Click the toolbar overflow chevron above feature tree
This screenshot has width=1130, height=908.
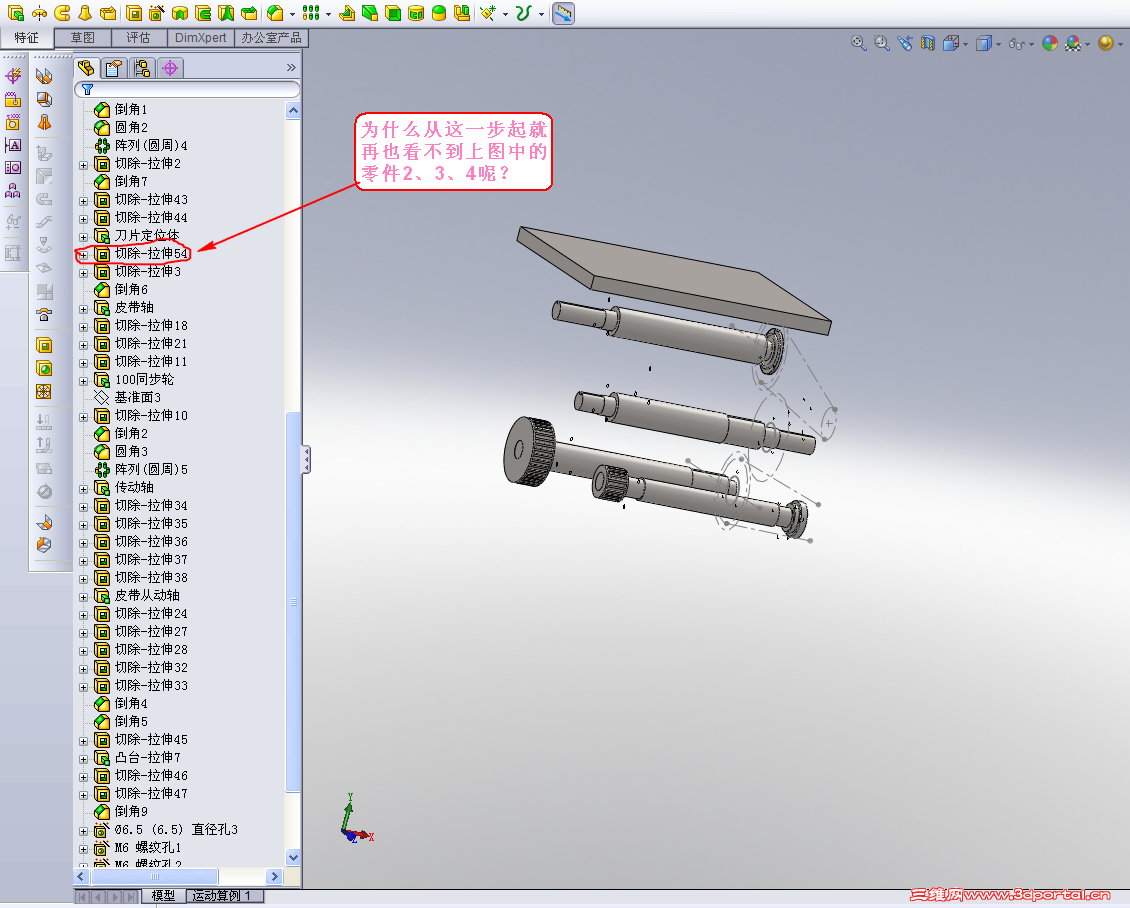coord(290,67)
